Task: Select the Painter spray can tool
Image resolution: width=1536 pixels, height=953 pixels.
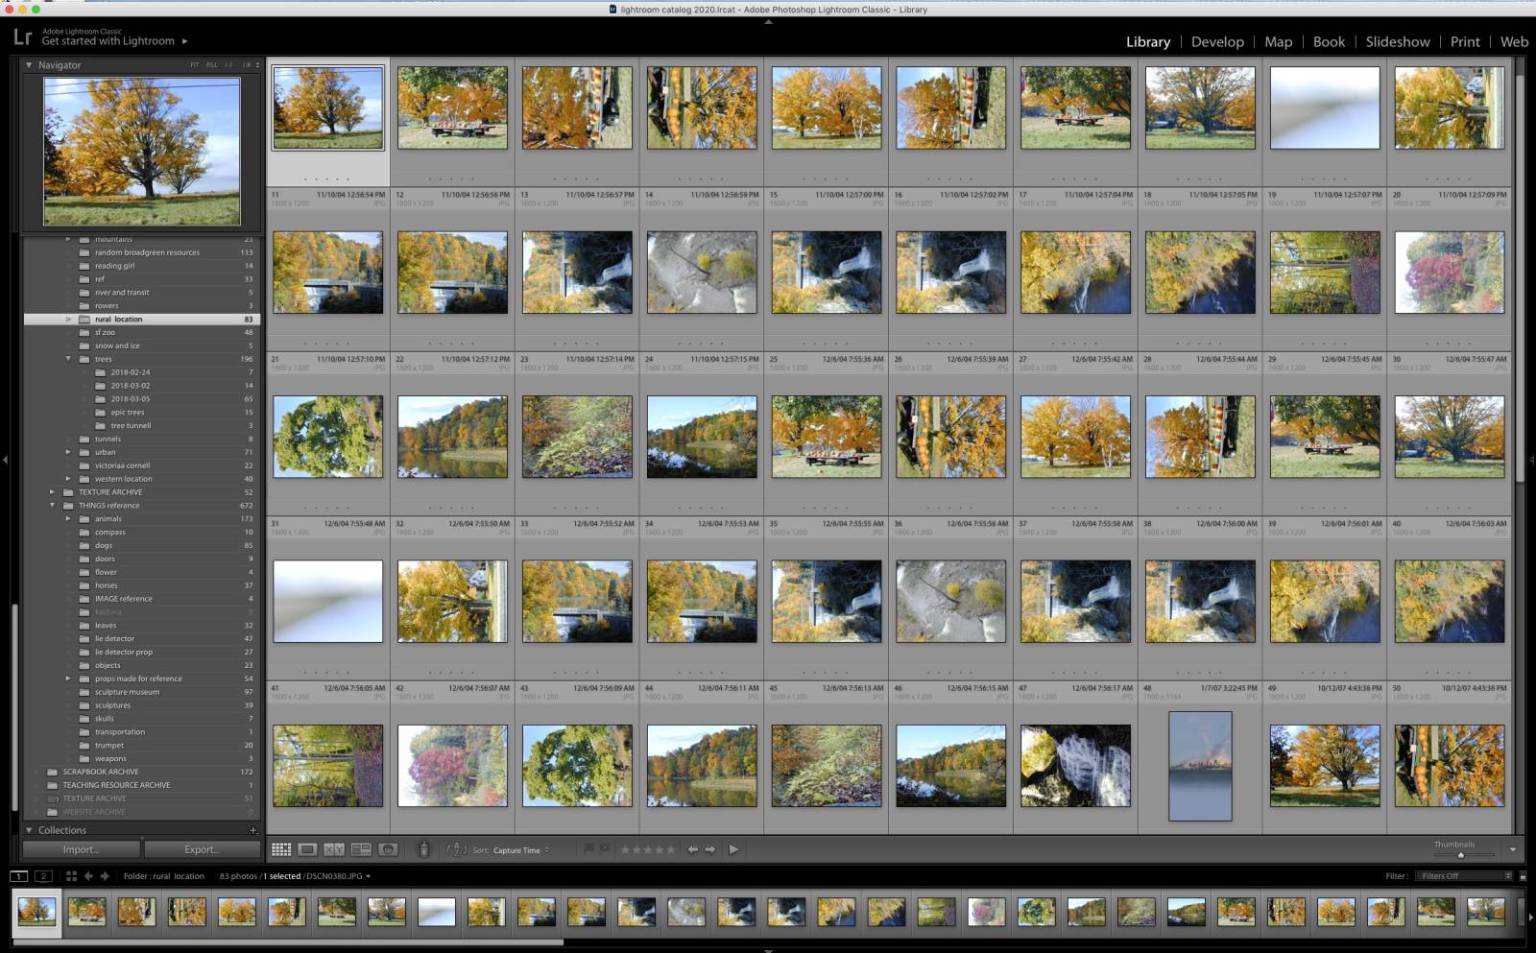Action: coord(424,849)
